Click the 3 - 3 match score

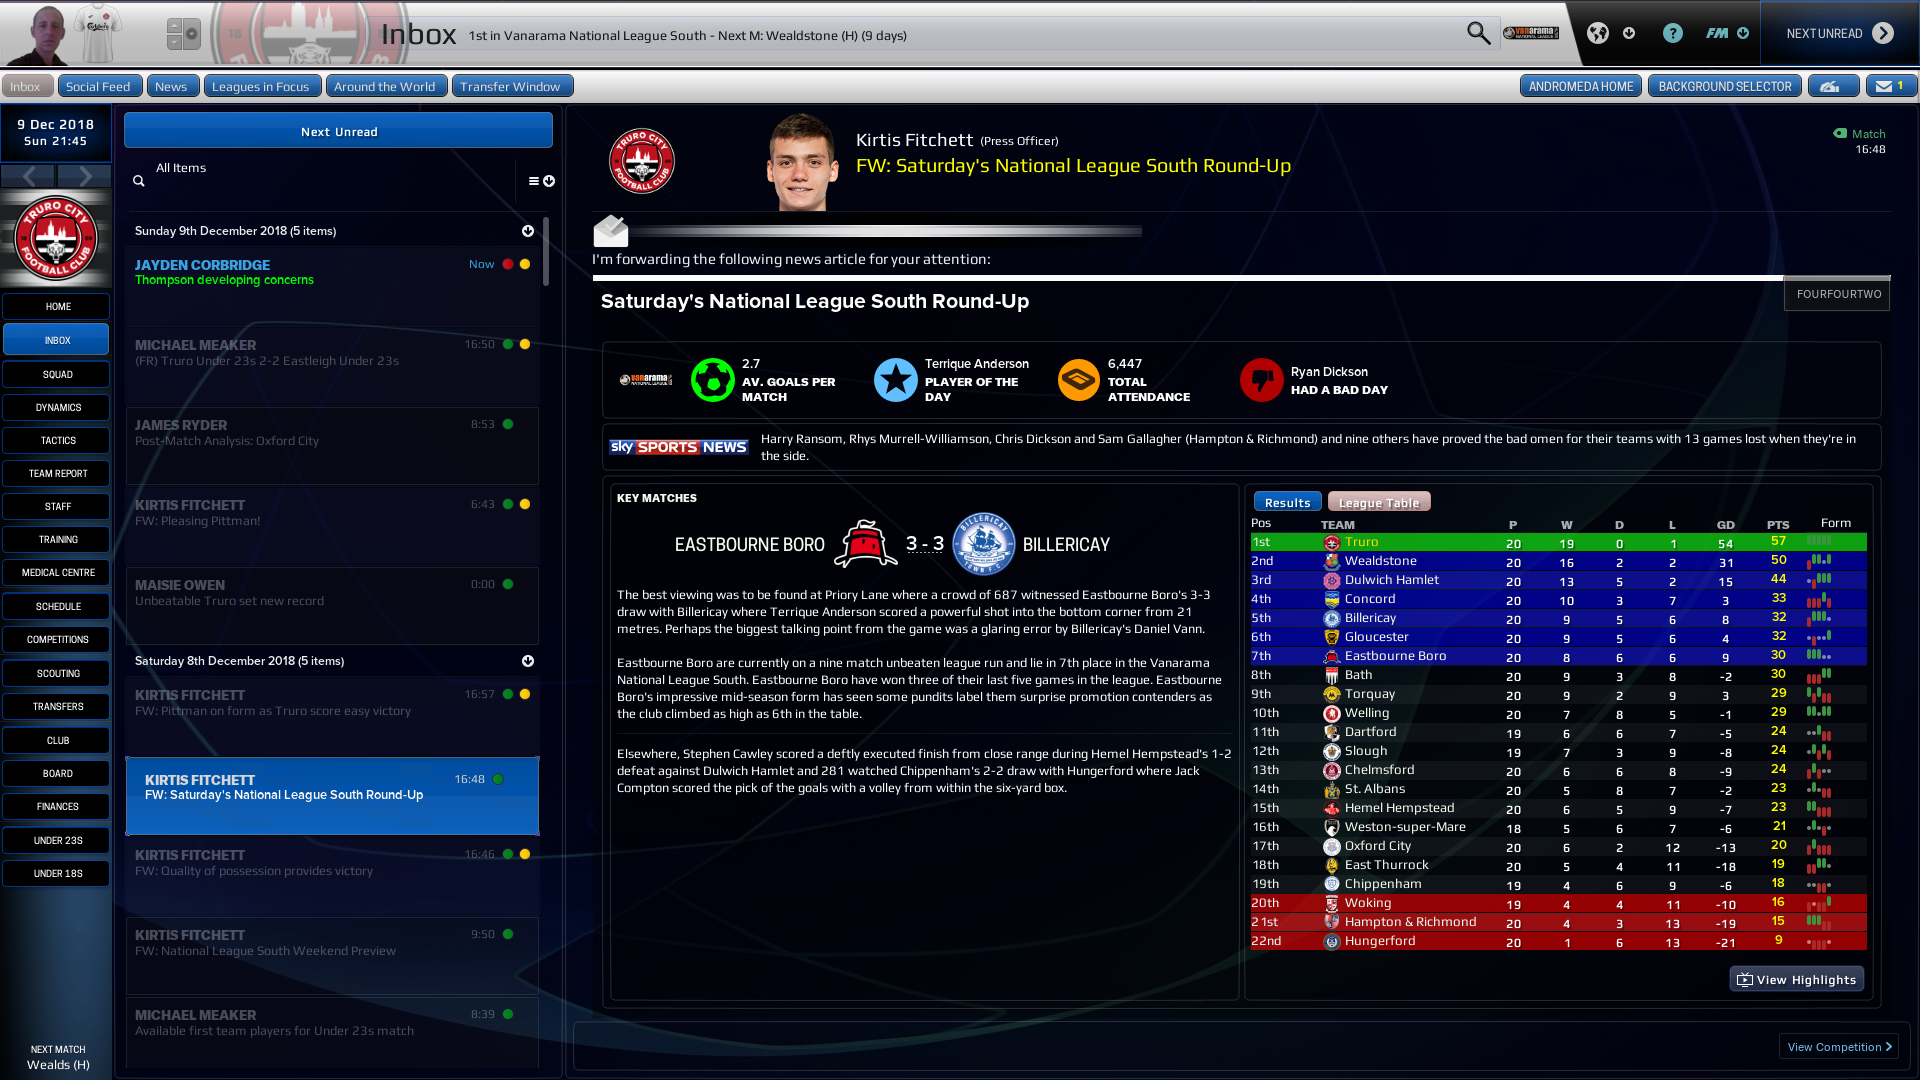[924, 544]
